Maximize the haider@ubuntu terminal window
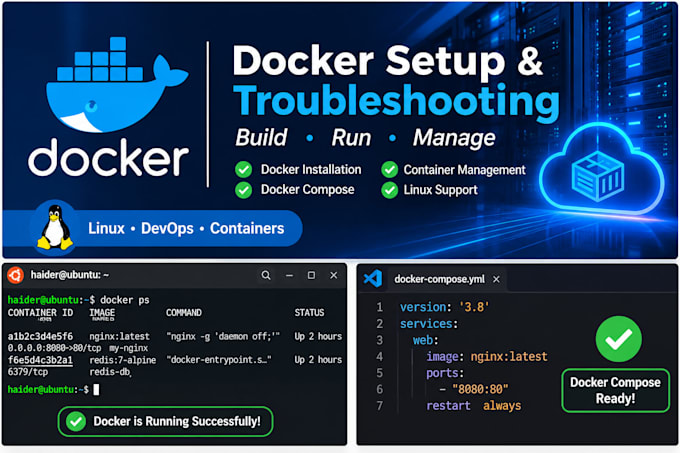 click(x=311, y=275)
